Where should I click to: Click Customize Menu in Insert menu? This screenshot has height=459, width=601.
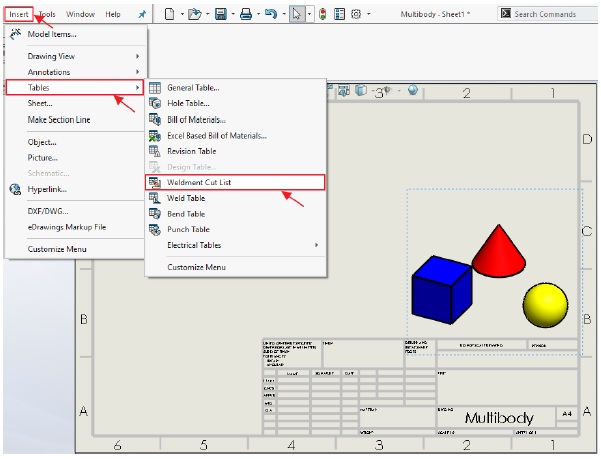point(57,249)
